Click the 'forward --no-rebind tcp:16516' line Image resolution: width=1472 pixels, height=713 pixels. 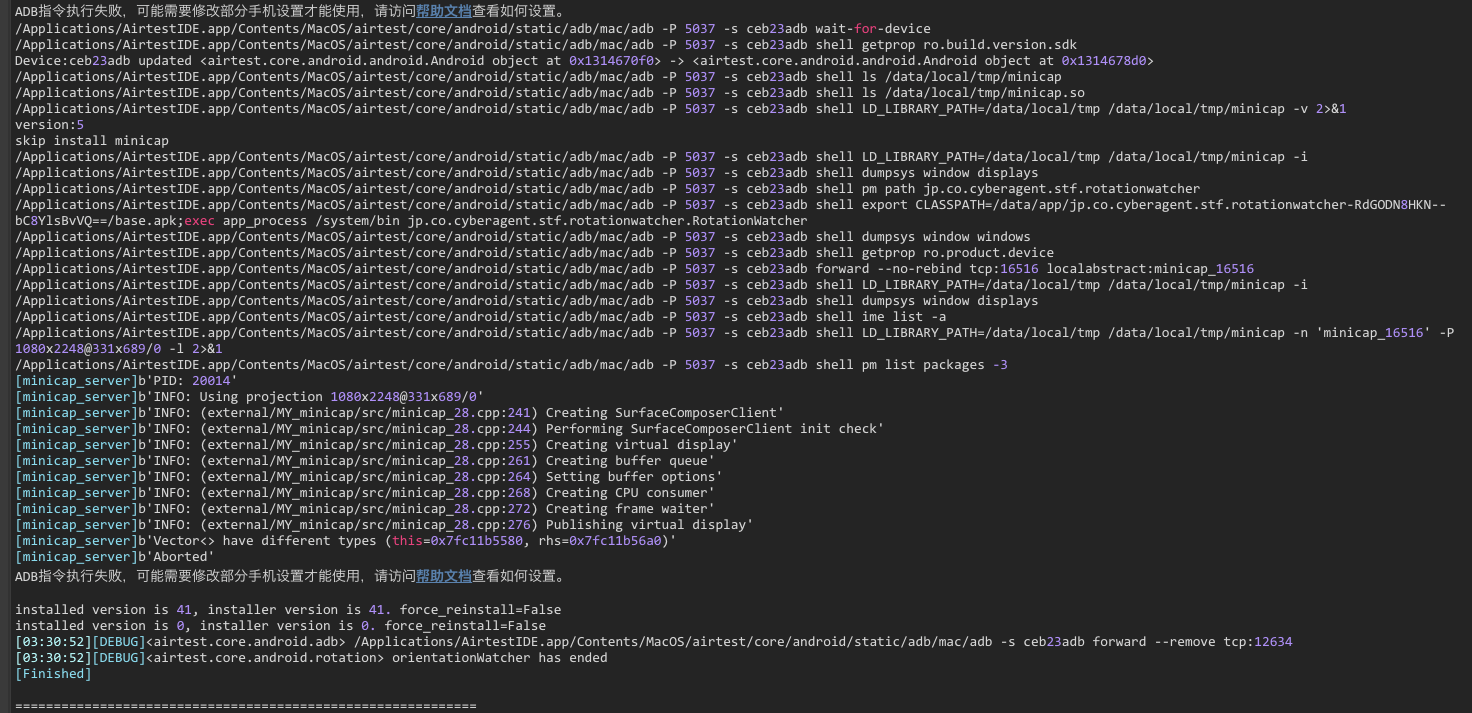tap(634, 269)
